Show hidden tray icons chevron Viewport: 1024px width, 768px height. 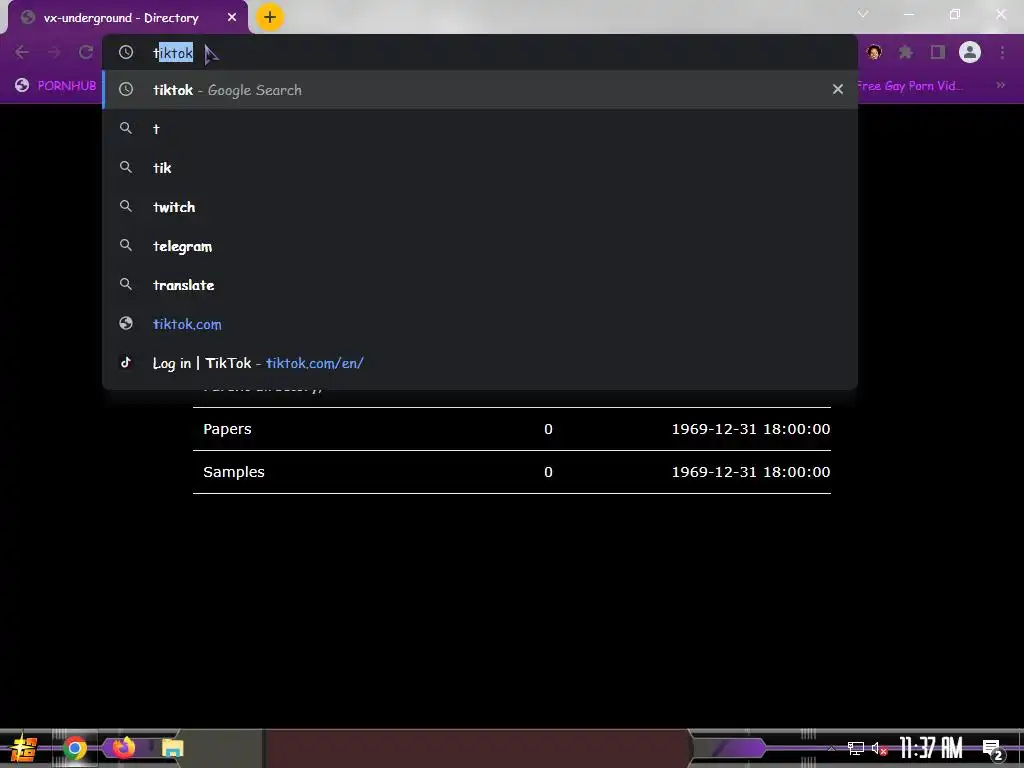coord(831,748)
